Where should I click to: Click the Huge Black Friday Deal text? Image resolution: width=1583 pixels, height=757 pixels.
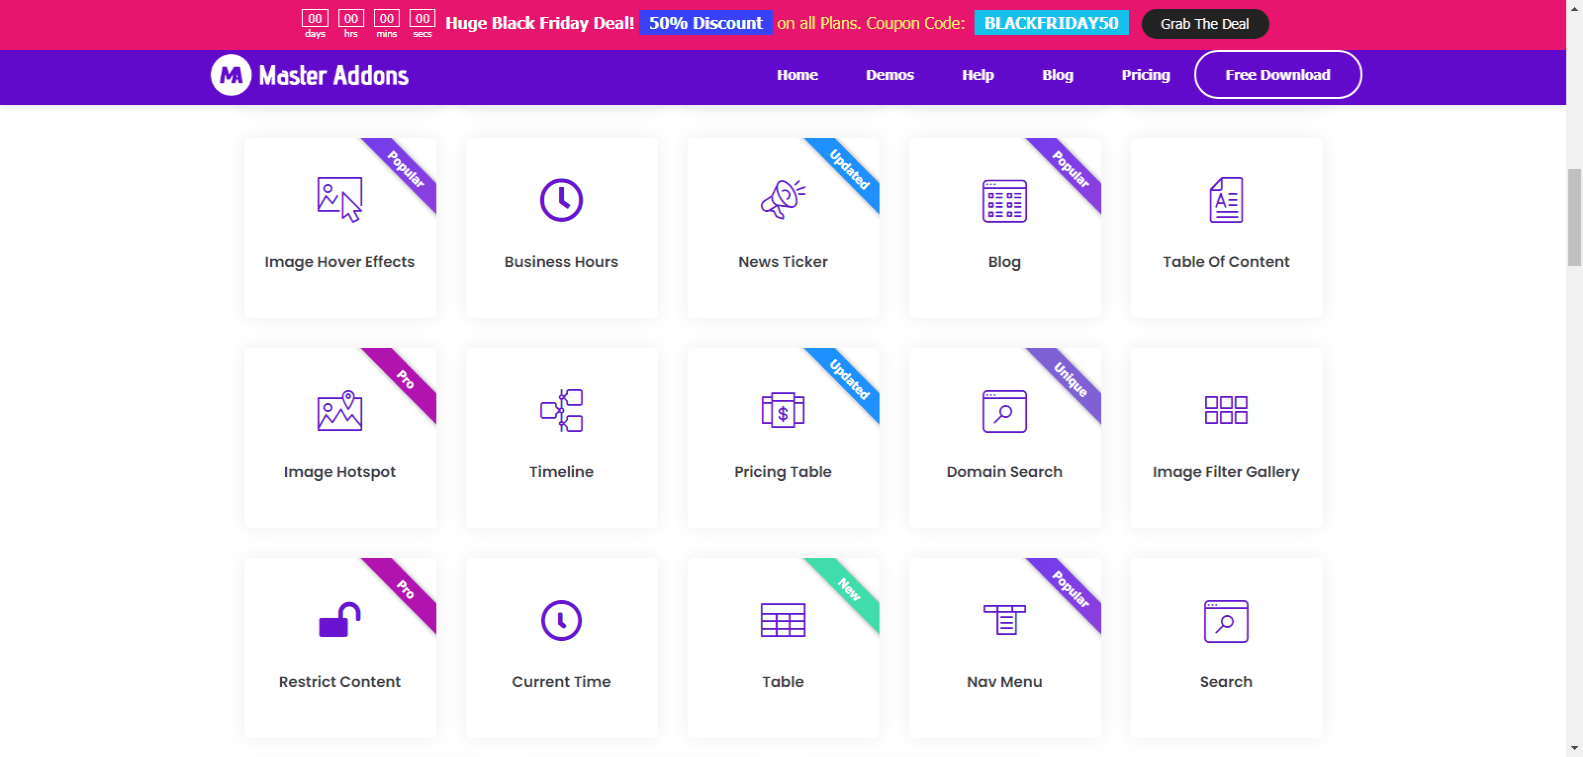540,23
